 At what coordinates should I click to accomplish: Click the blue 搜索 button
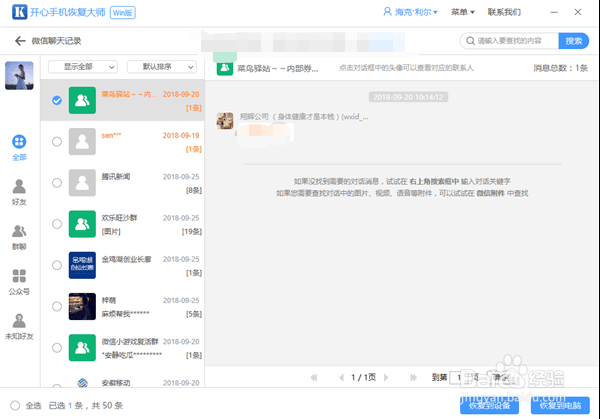click(573, 41)
